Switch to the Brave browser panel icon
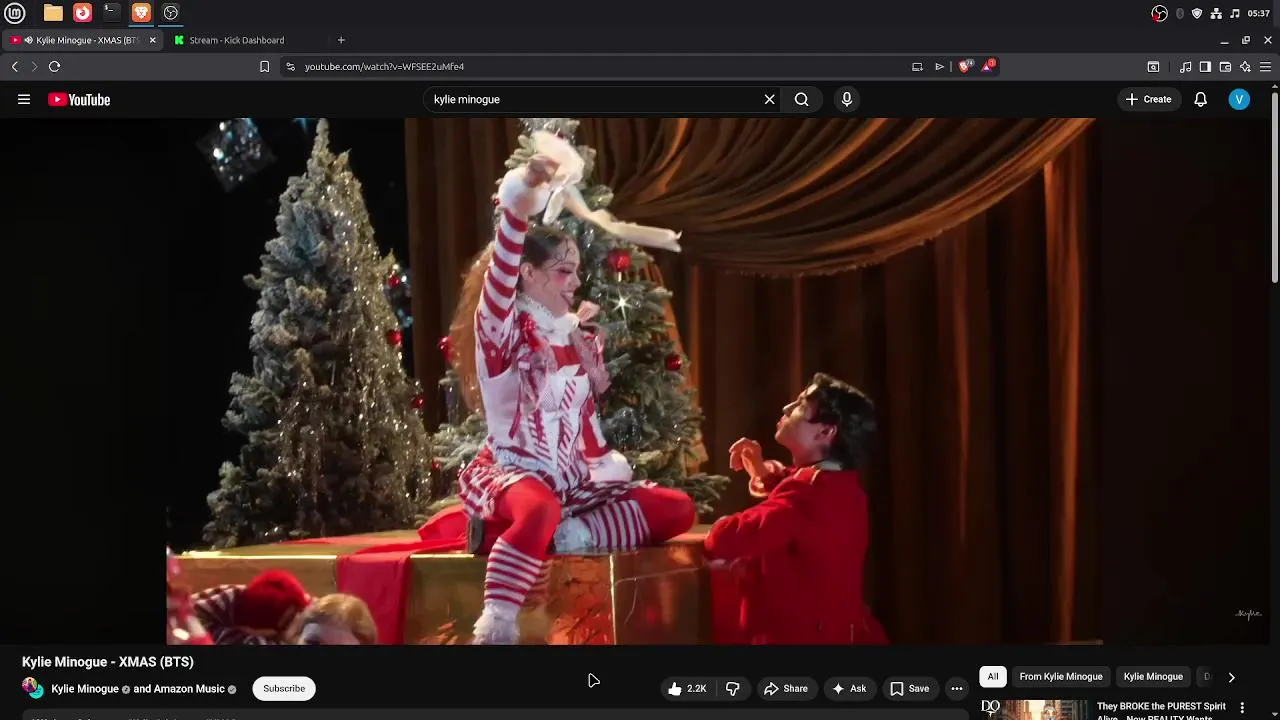This screenshot has width=1280, height=720. (x=141, y=13)
